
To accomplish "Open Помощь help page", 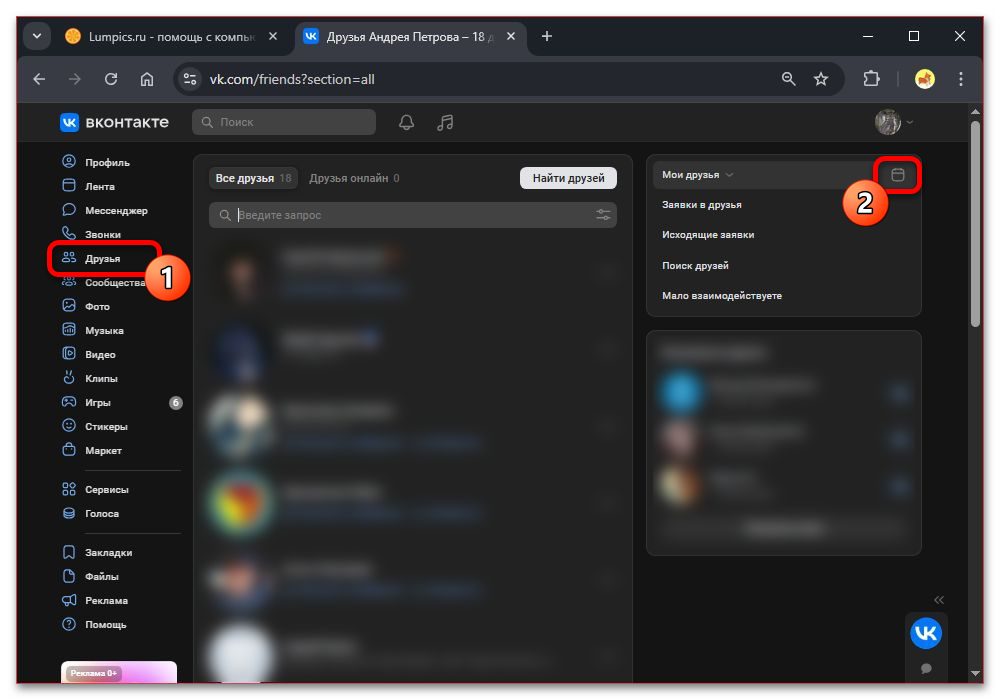I will tap(94, 624).
